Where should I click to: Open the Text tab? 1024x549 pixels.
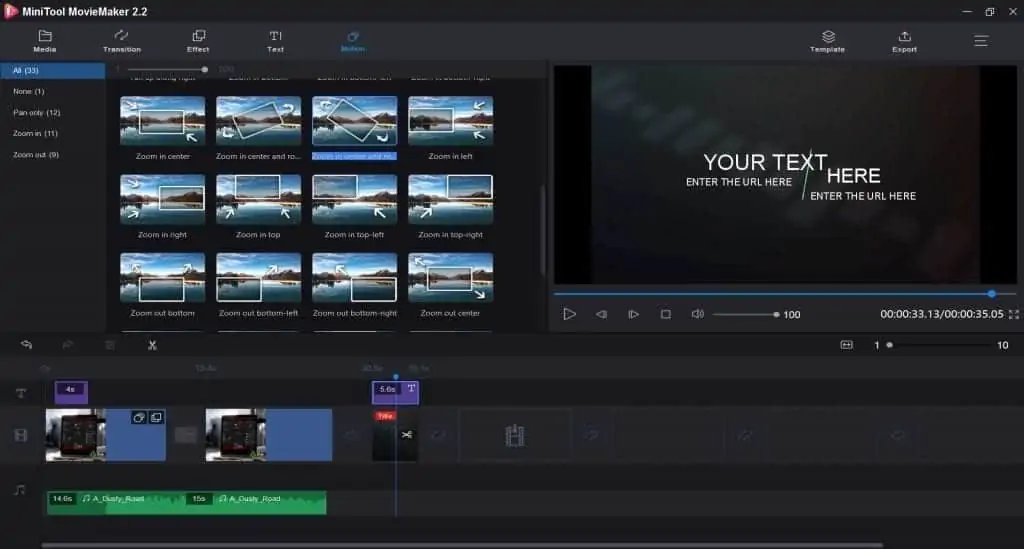pyautogui.click(x=276, y=41)
